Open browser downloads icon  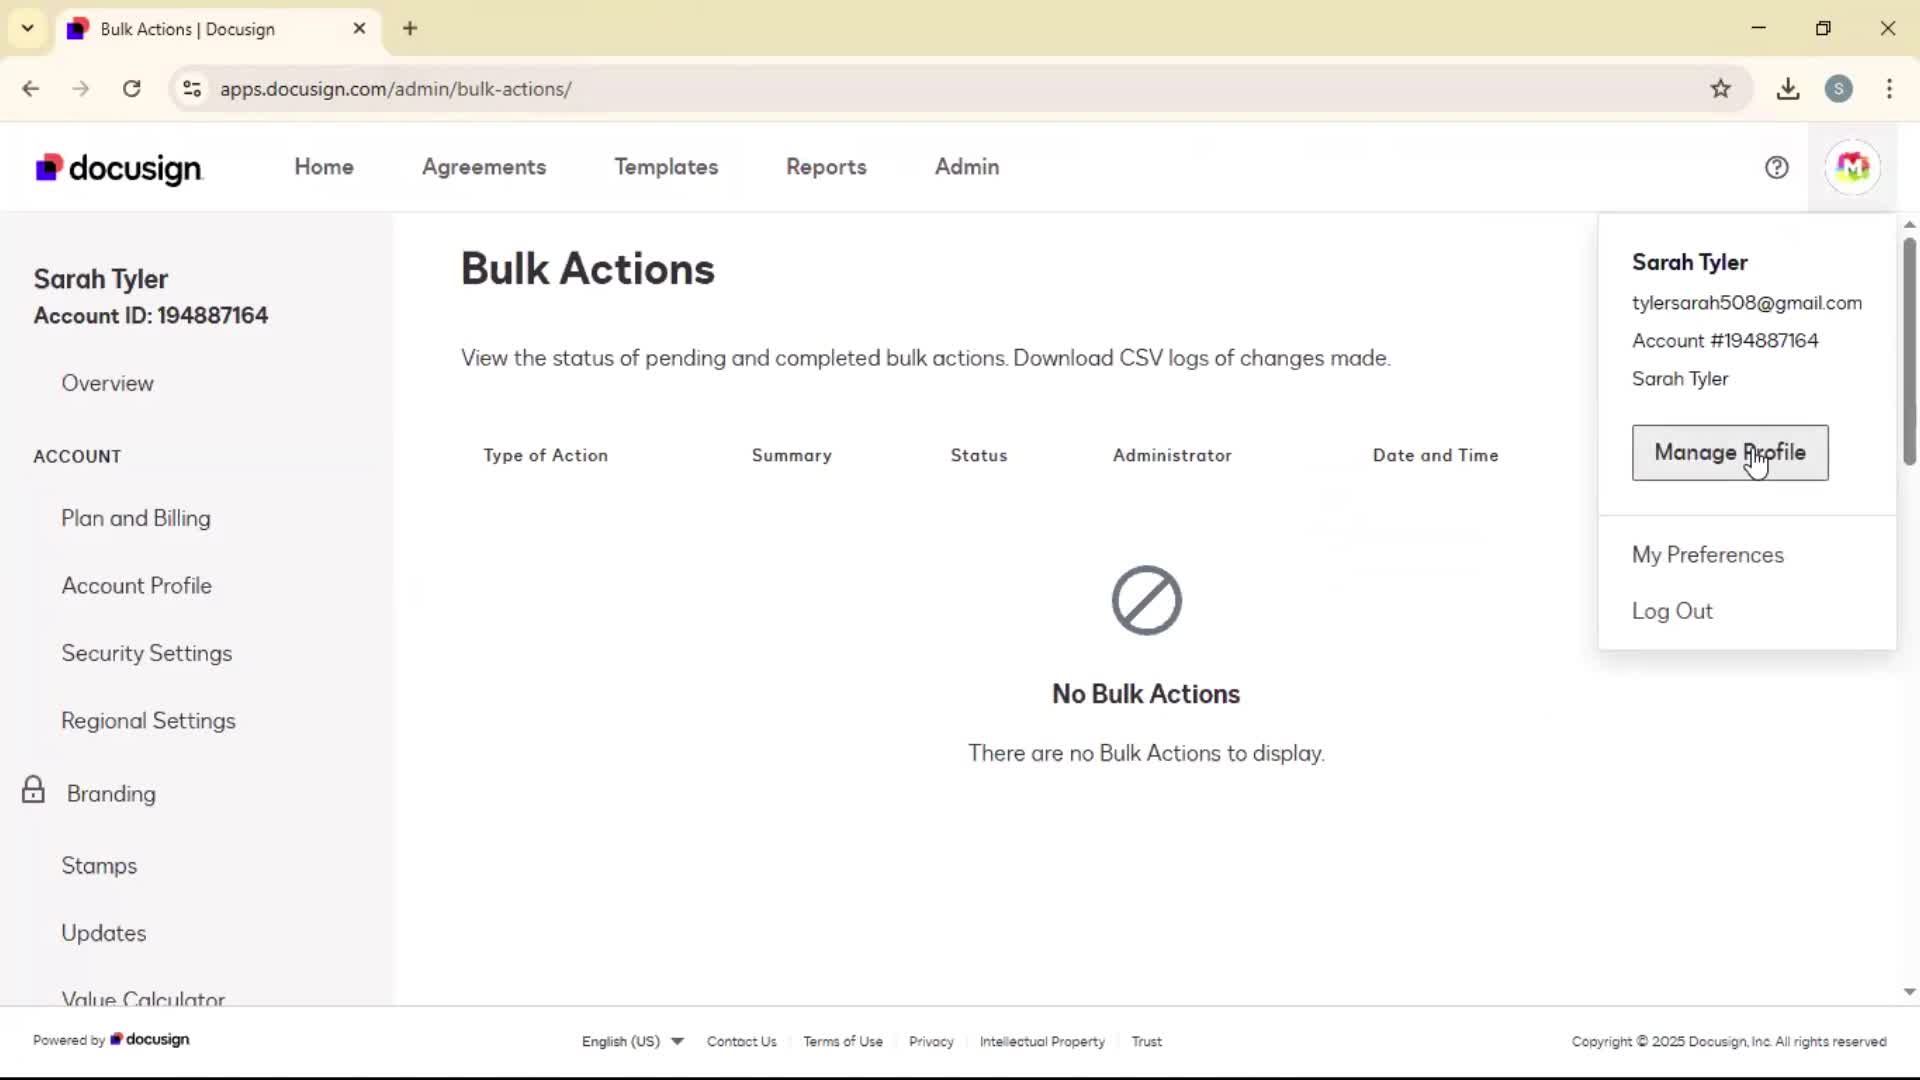1788,89
